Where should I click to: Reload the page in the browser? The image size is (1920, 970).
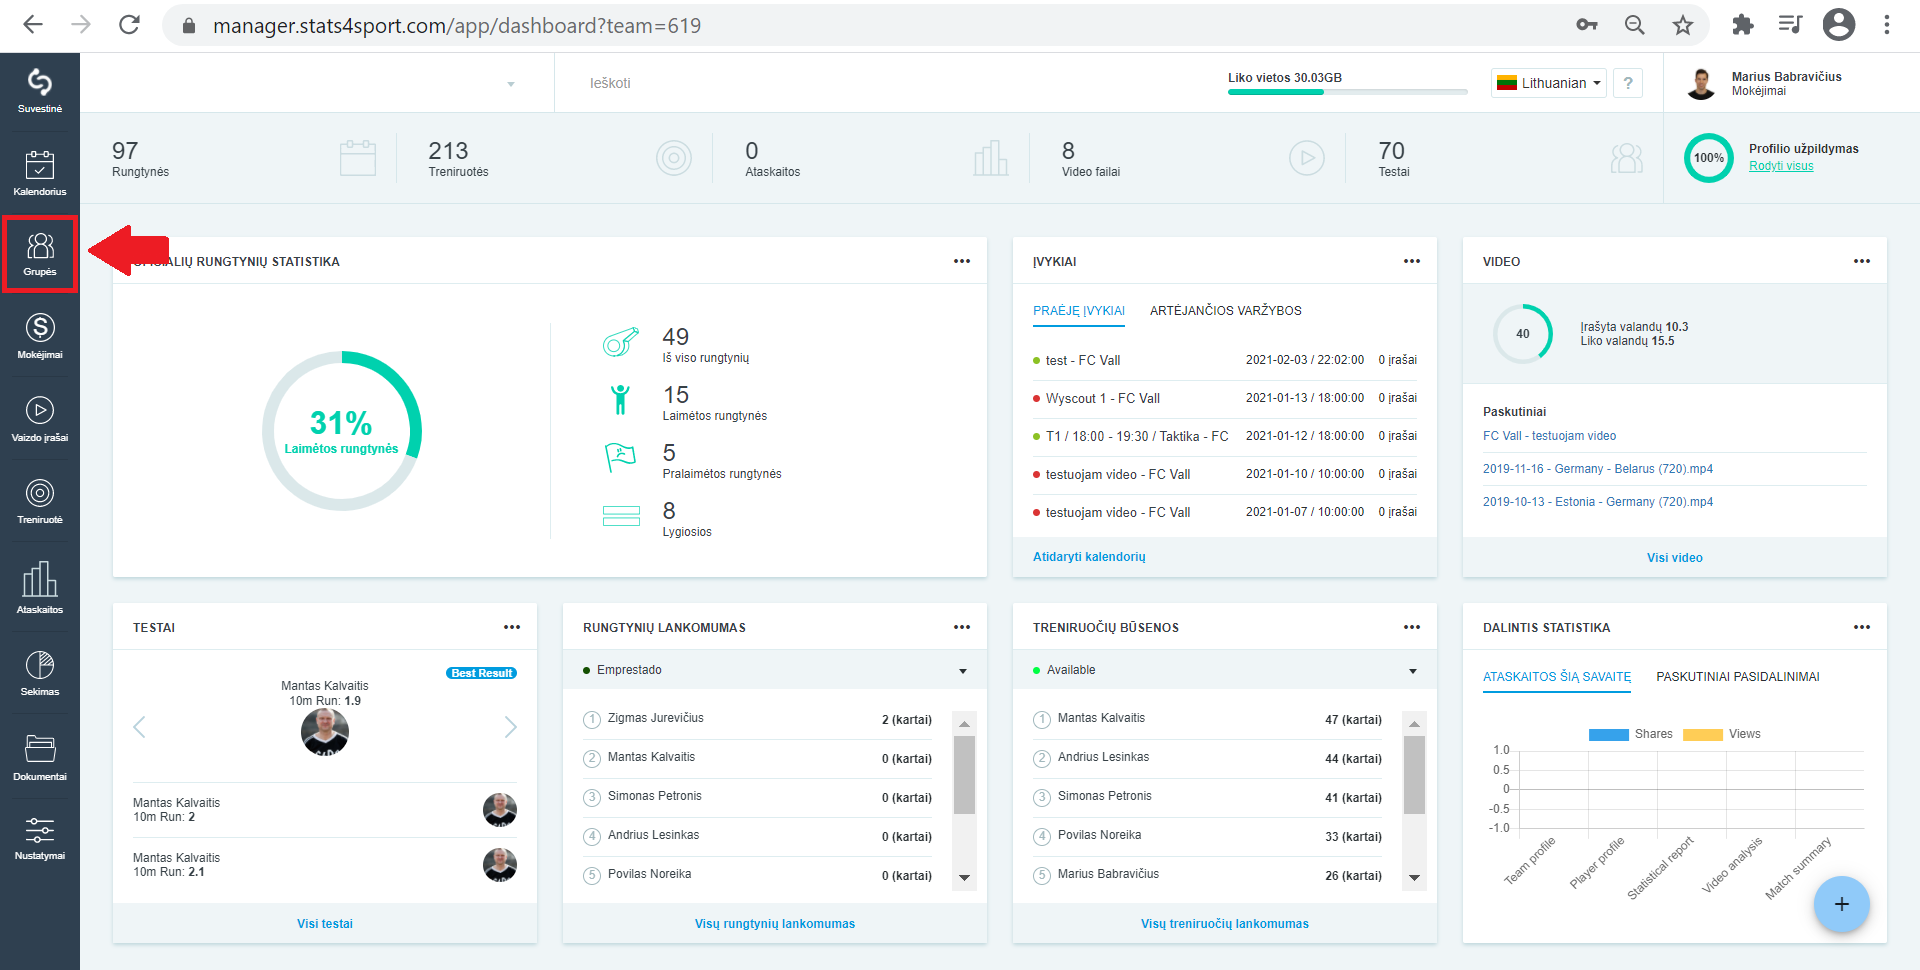tap(129, 25)
